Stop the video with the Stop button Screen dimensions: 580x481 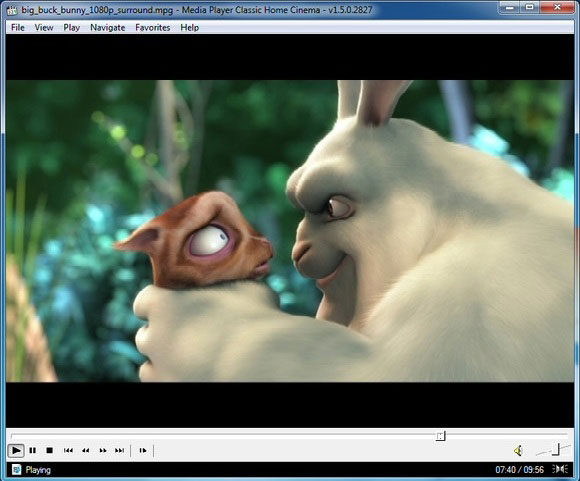coord(50,450)
